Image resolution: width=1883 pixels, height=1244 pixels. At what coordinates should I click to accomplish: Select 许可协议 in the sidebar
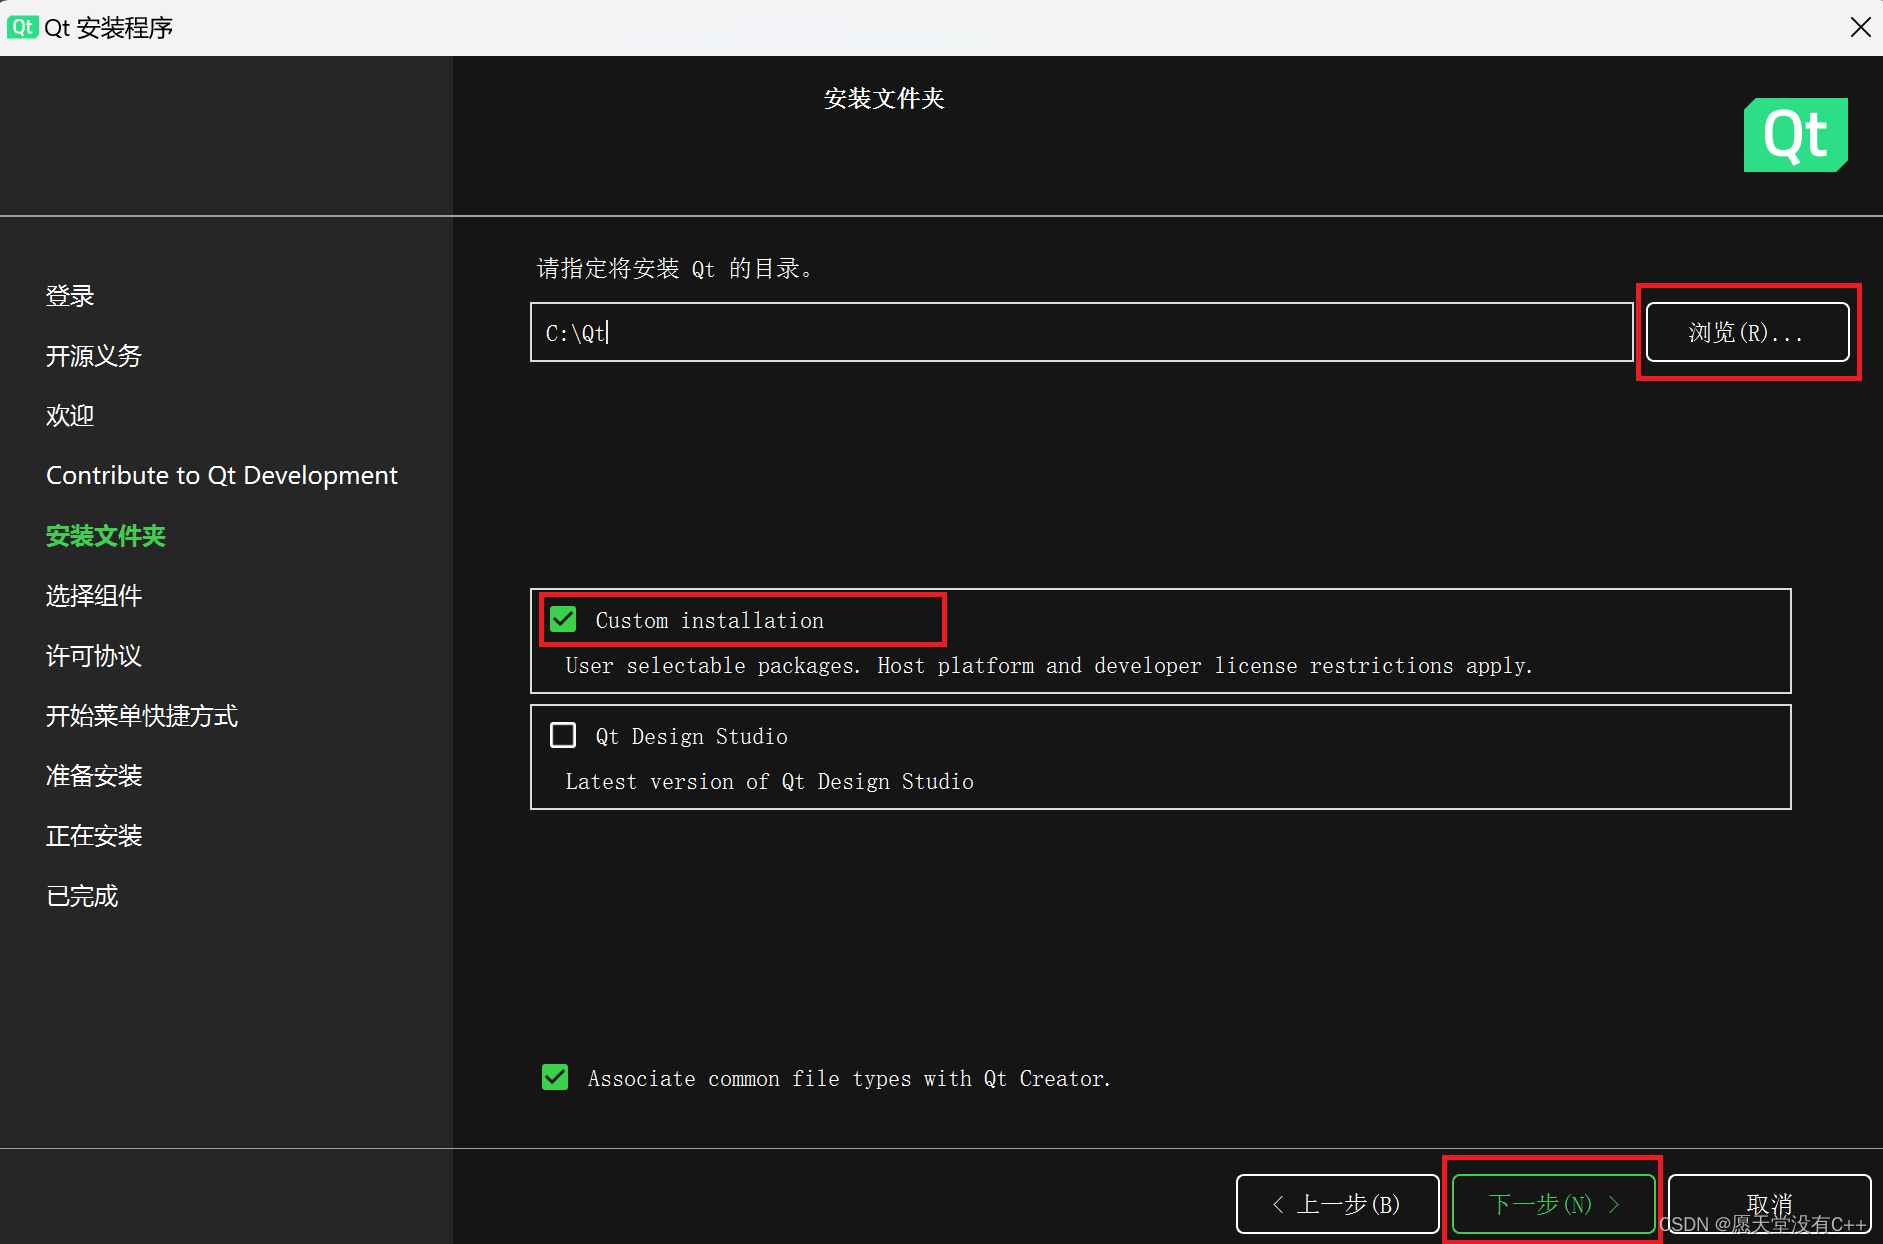point(93,656)
